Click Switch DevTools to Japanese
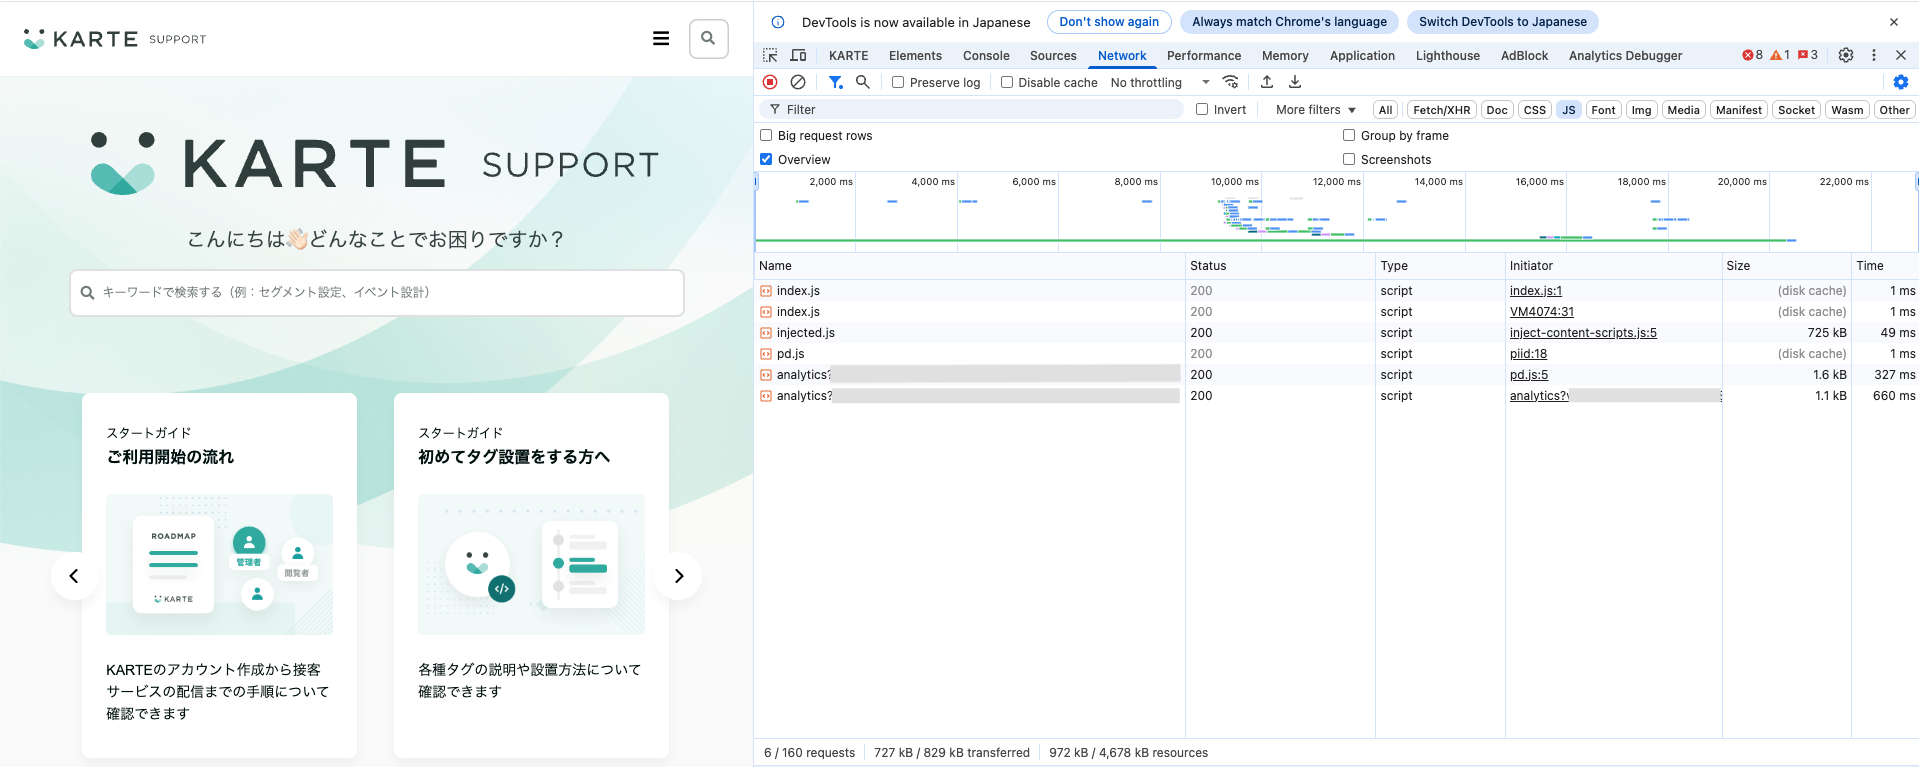 pyautogui.click(x=1502, y=22)
